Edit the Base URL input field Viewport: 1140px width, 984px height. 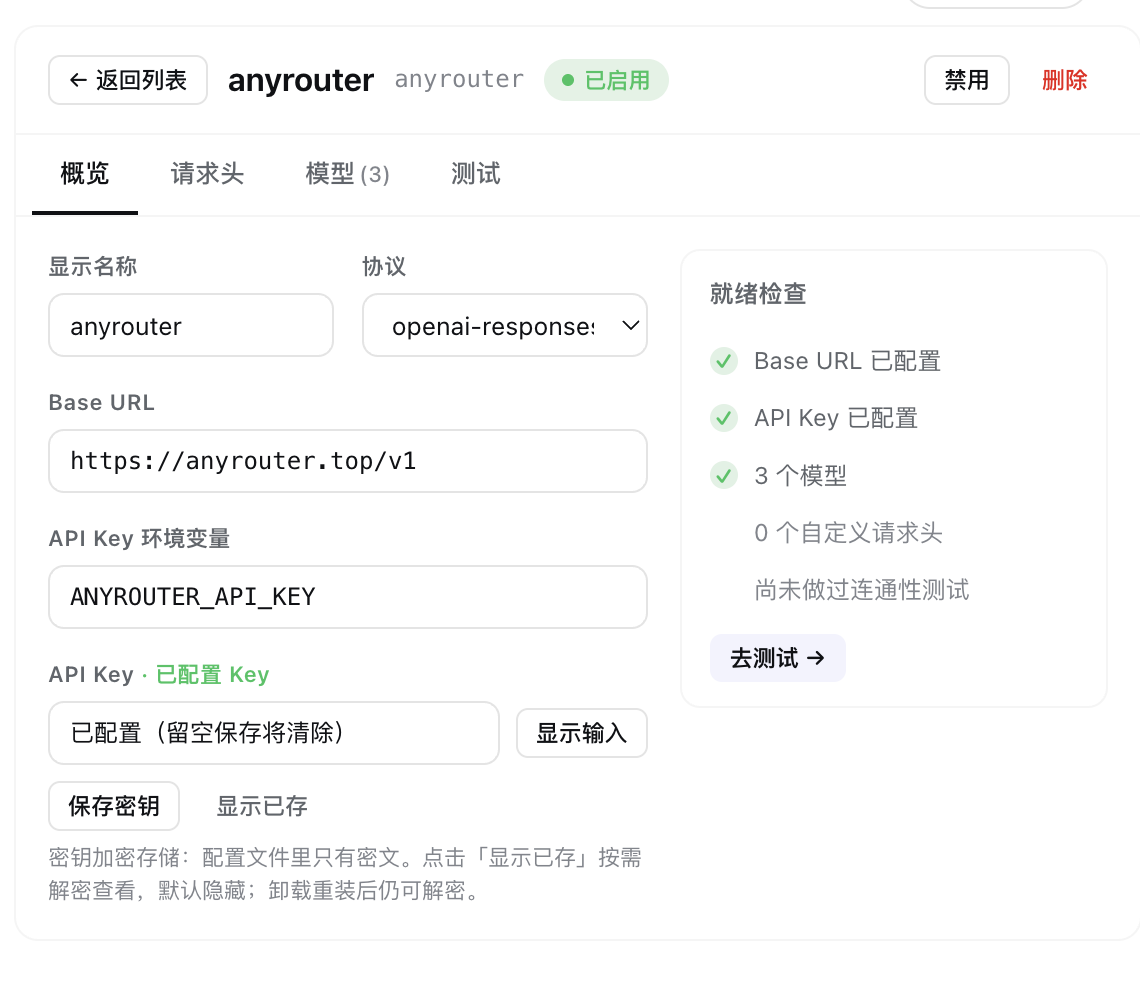pos(348,461)
